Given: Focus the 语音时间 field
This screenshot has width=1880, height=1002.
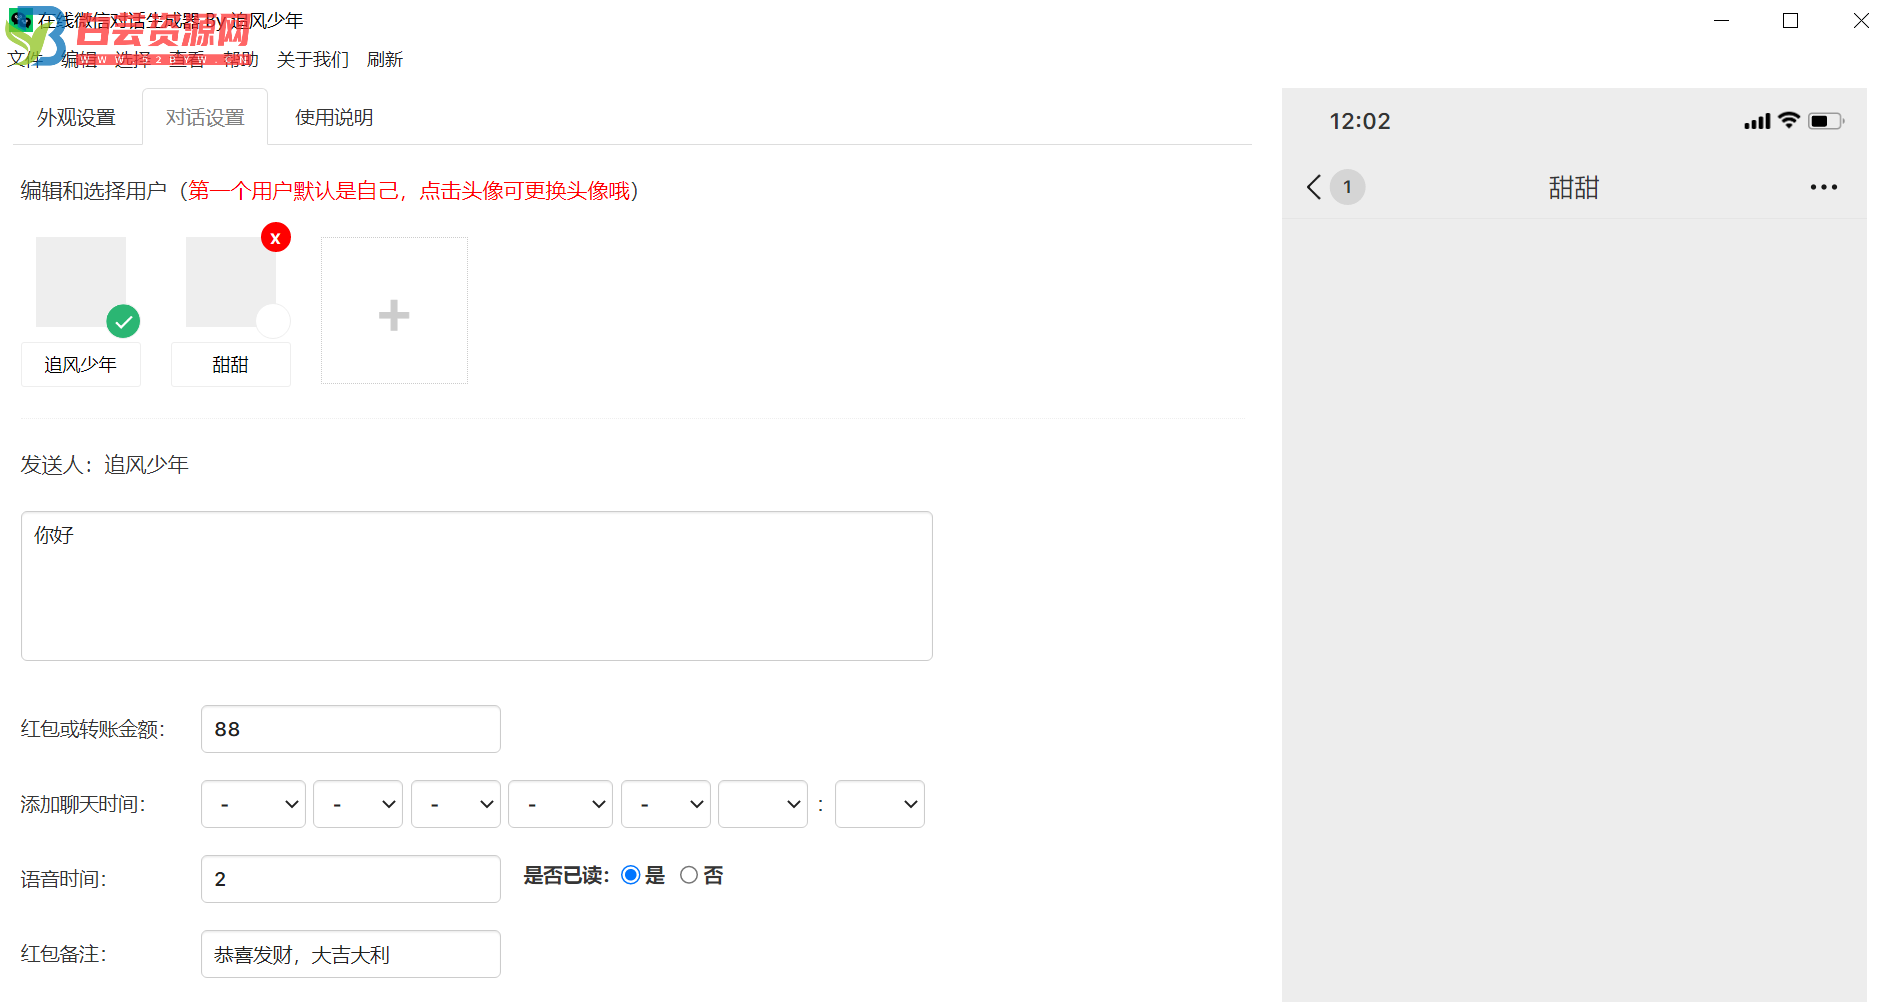Looking at the screenshot, I should click(x=351, y=879).
